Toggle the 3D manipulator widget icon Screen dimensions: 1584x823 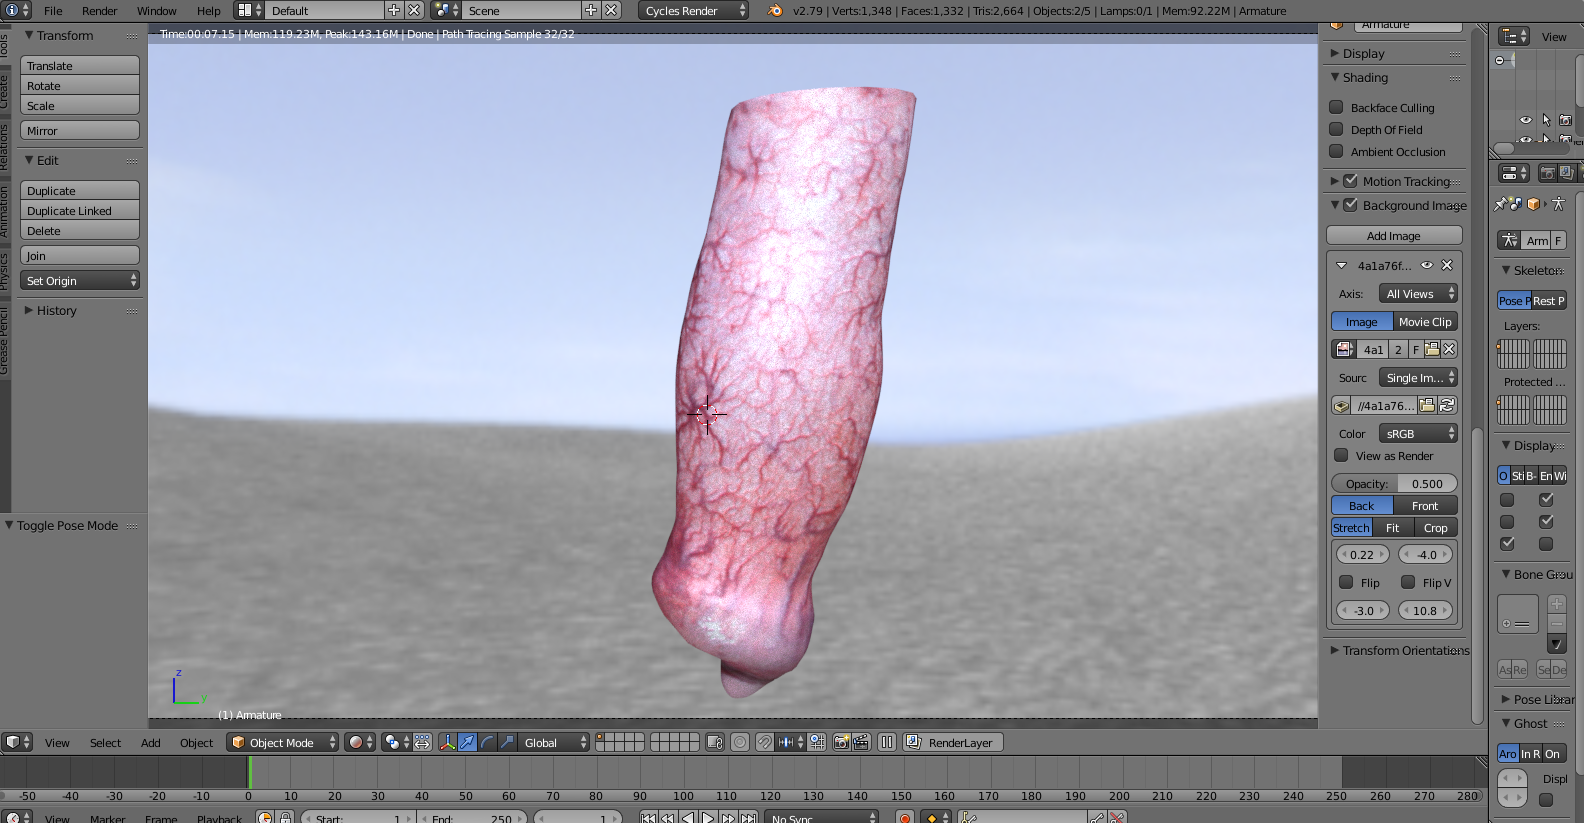(447, 742)
